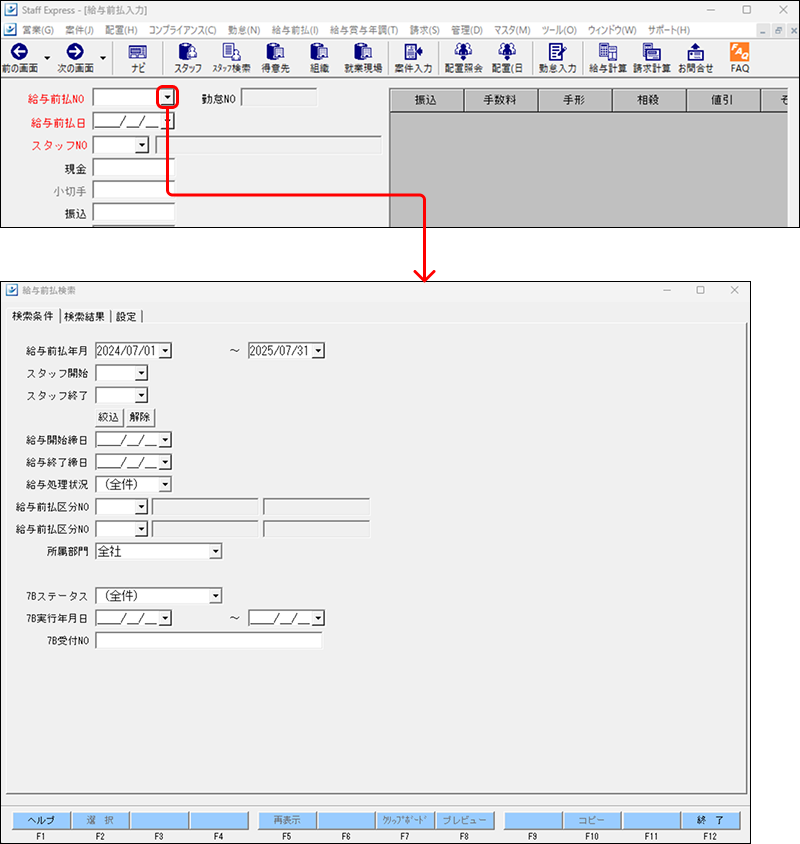Click the 終了 F12 button
The height and width of the screenshot is (844, 800).
tap(710, 820)
